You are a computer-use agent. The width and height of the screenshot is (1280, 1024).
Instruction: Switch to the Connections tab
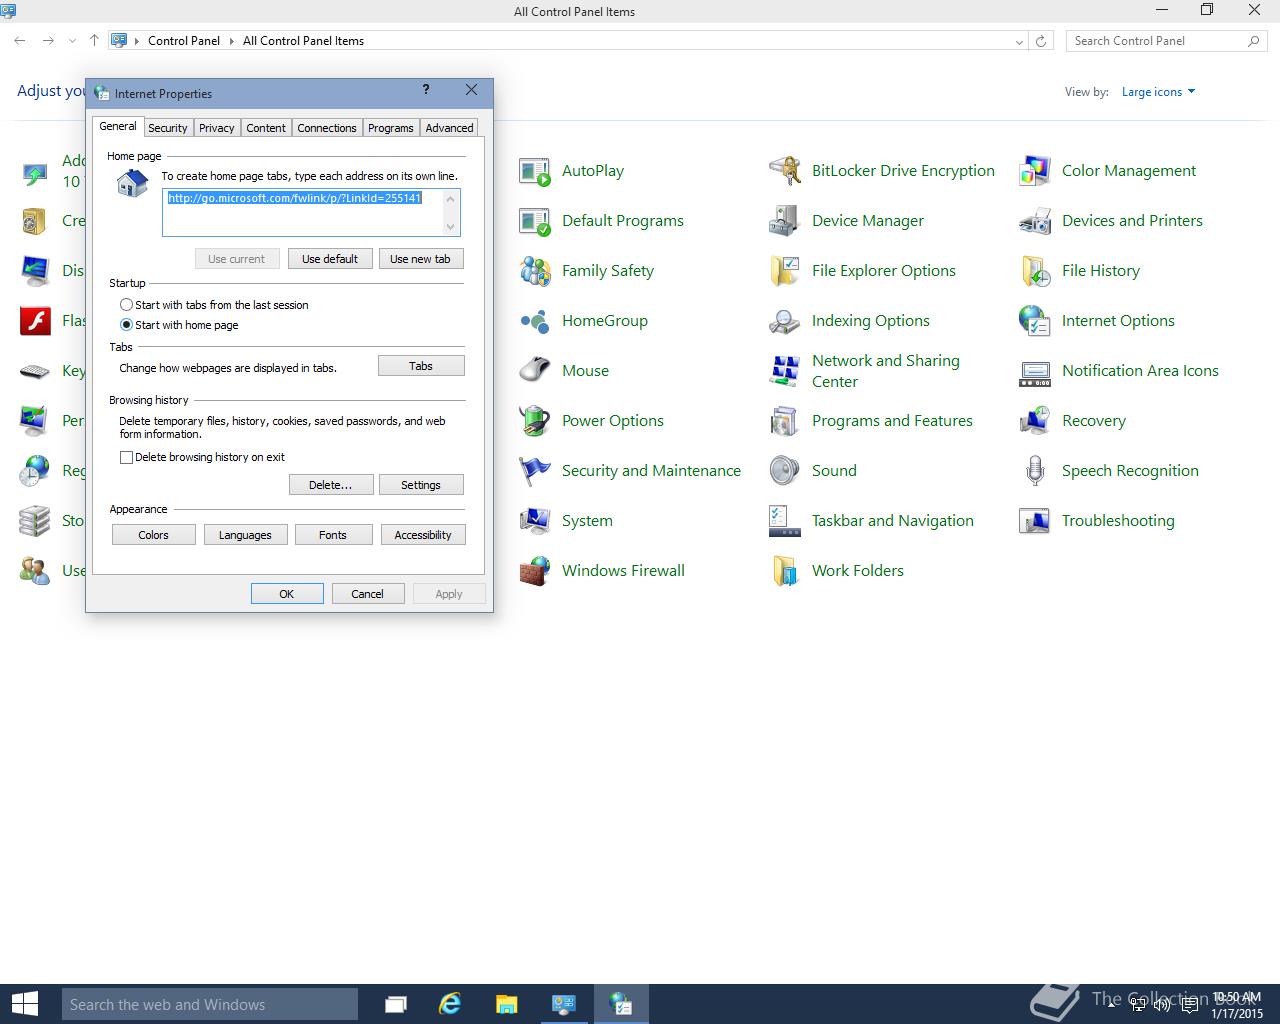[x=327, y=128]
